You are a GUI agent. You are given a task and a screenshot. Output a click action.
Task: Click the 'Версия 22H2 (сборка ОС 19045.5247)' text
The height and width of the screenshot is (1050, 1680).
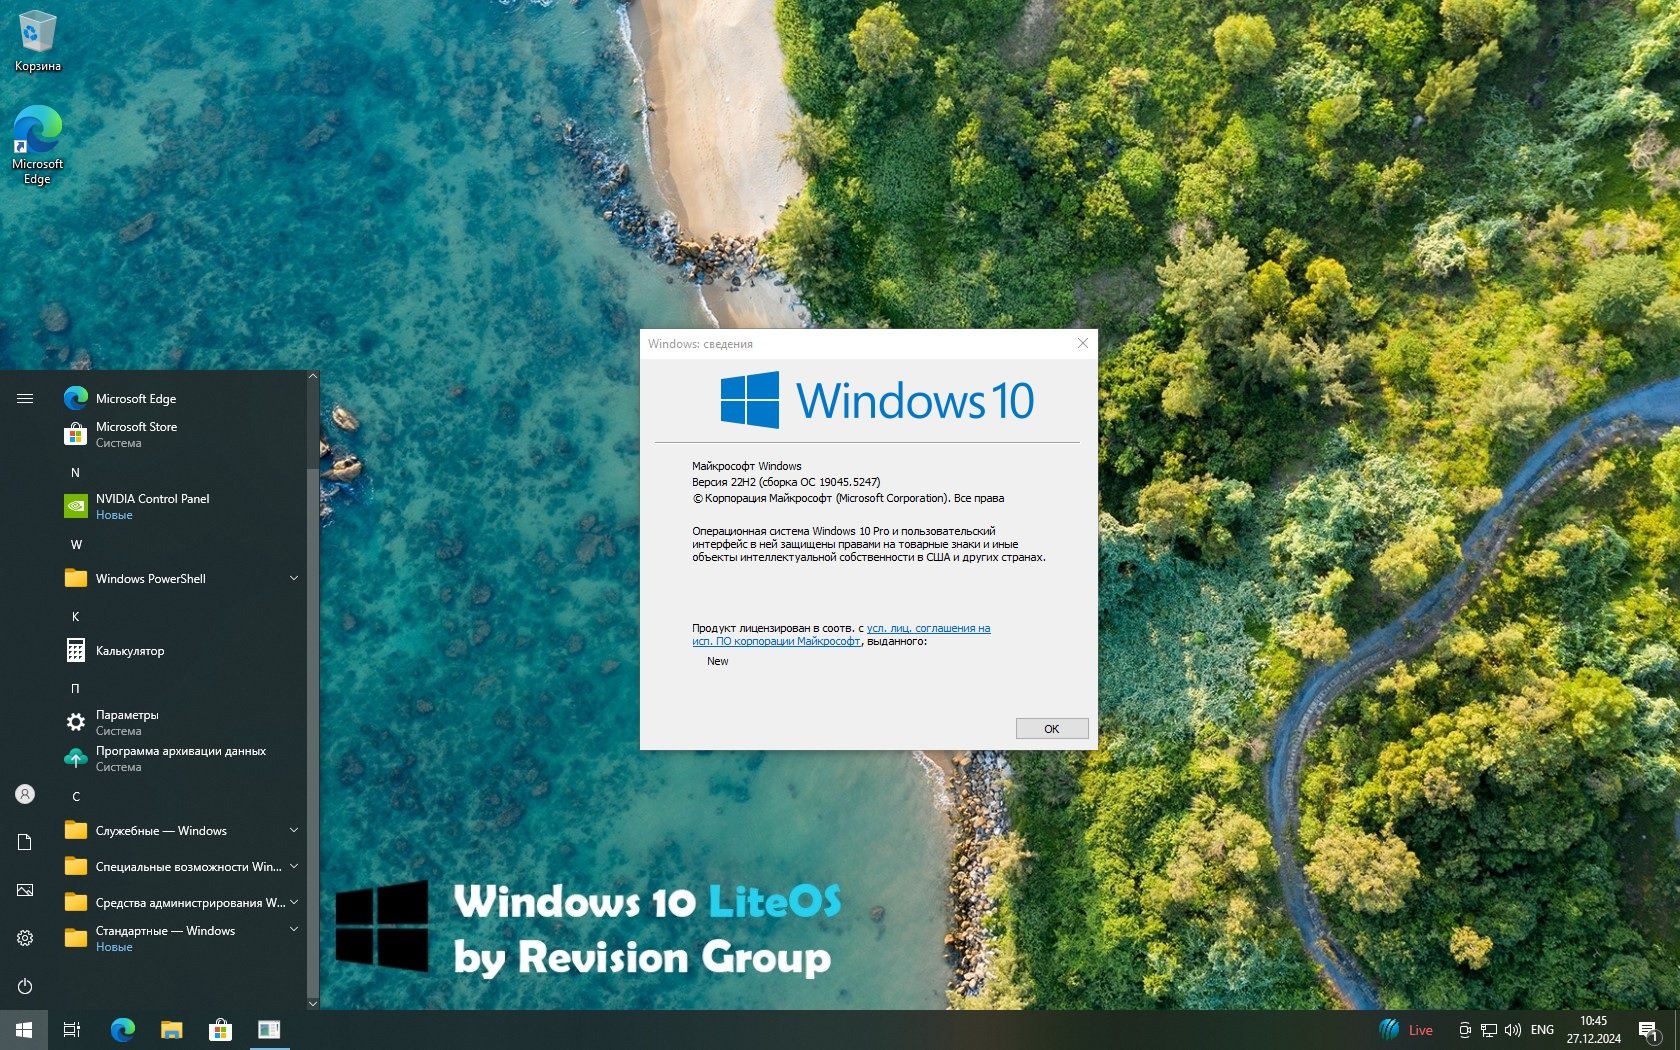(x=786, y=482)
